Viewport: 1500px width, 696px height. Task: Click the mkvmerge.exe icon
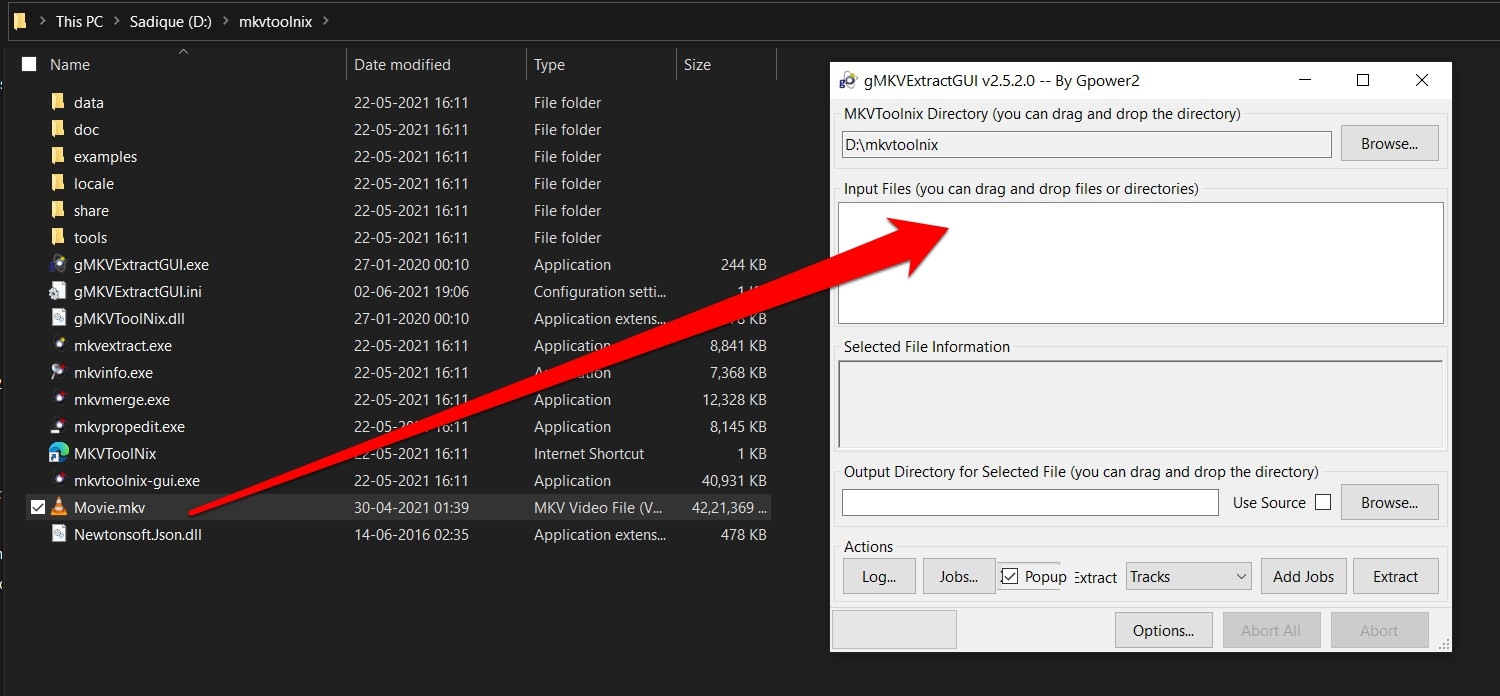58,399
